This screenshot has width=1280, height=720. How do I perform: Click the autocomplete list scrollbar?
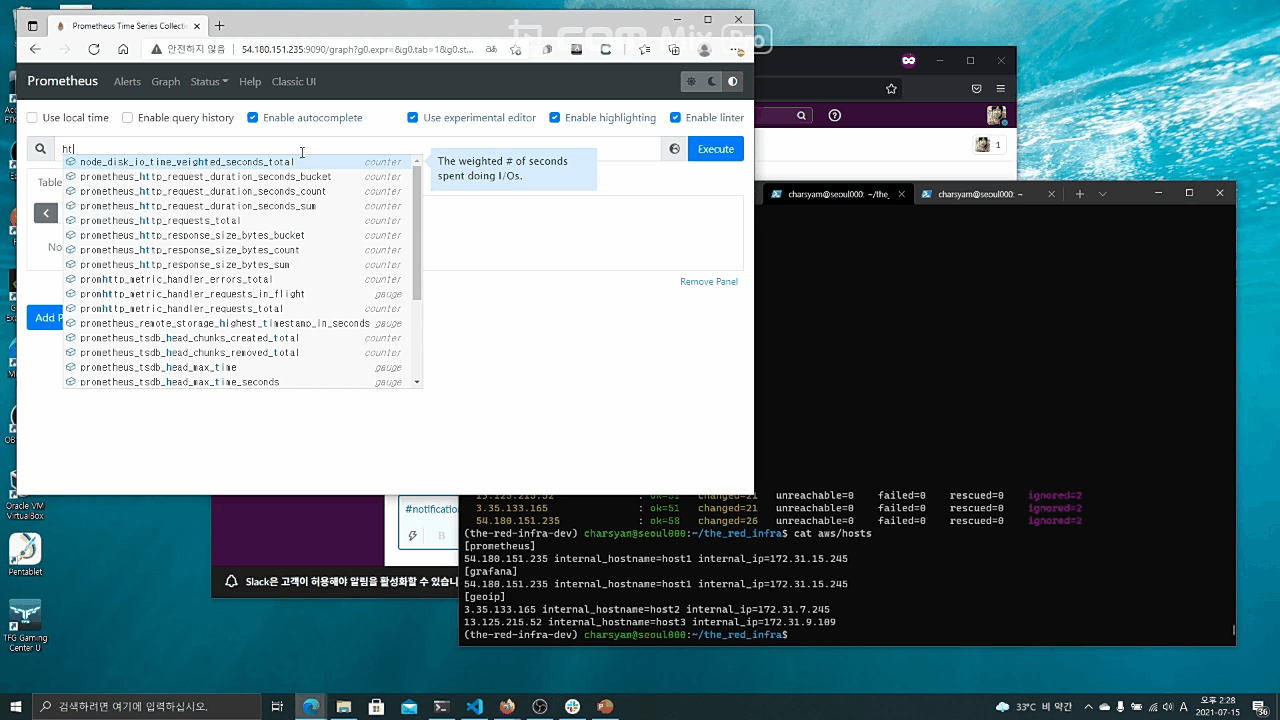pos(417,233)
